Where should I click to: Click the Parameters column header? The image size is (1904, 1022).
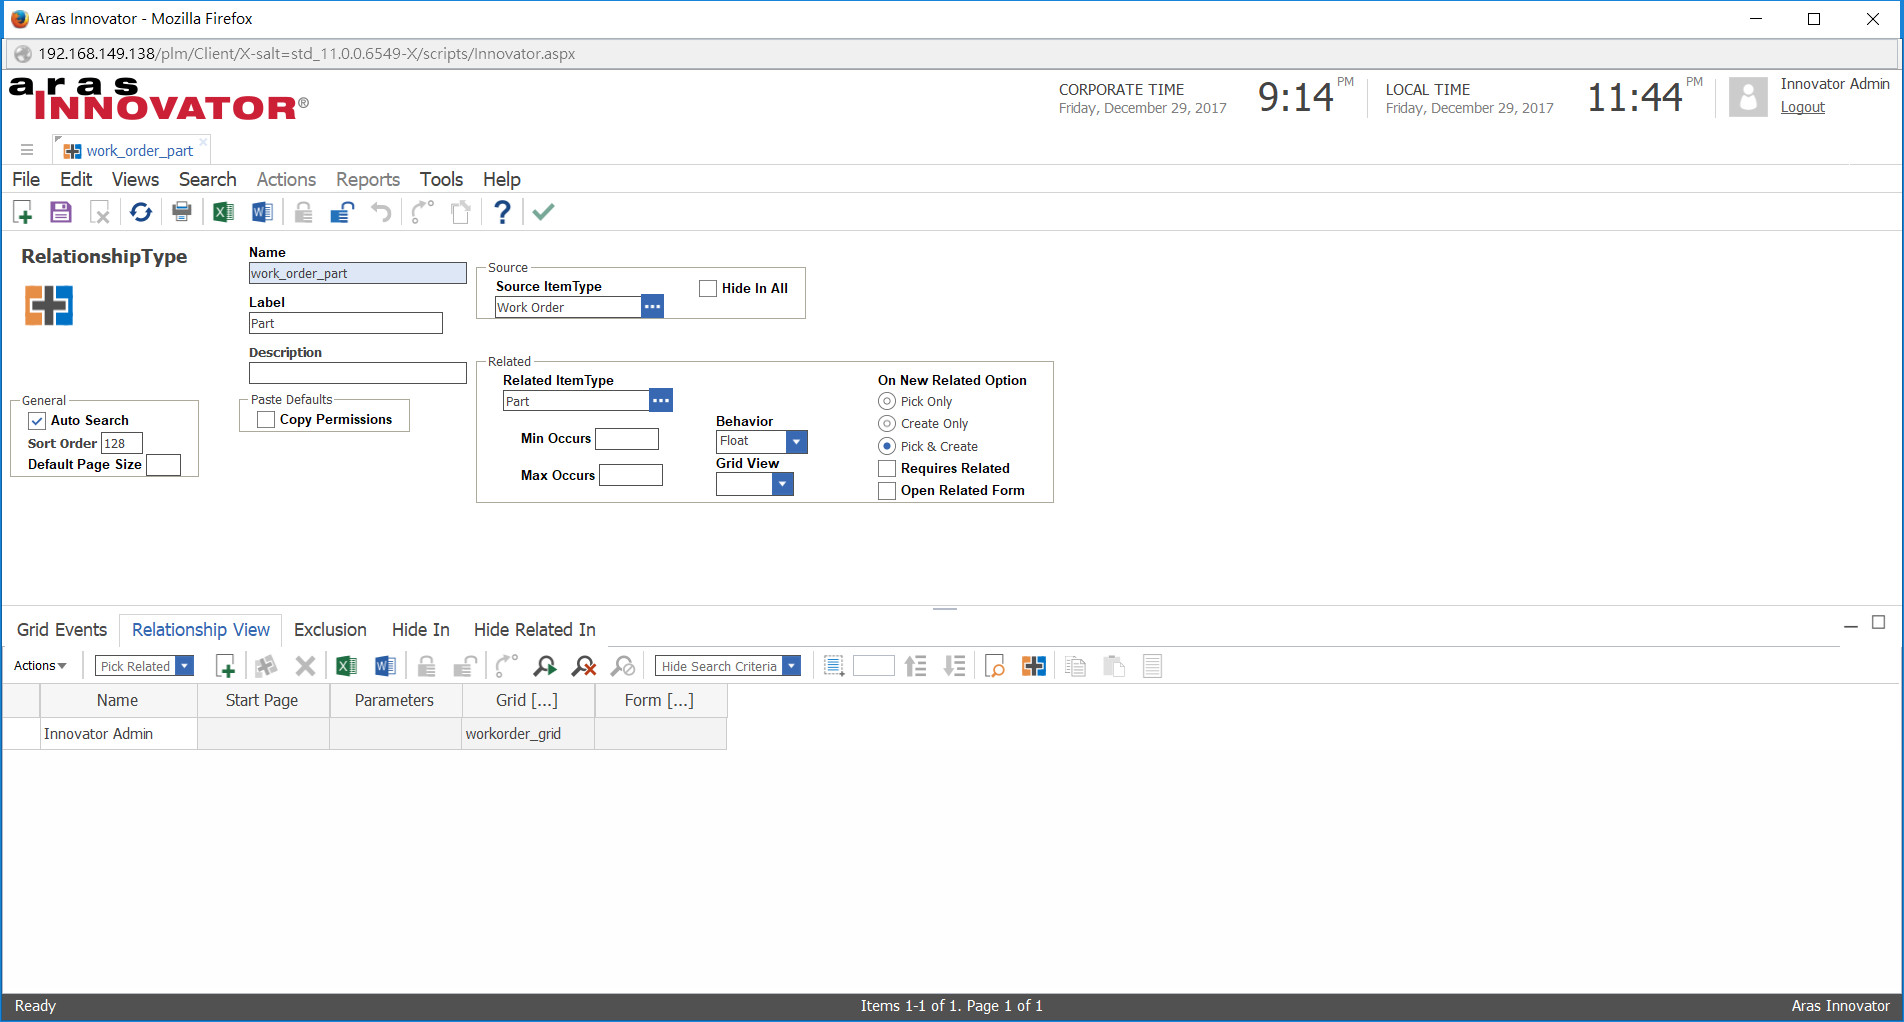[x=394, y=701]
